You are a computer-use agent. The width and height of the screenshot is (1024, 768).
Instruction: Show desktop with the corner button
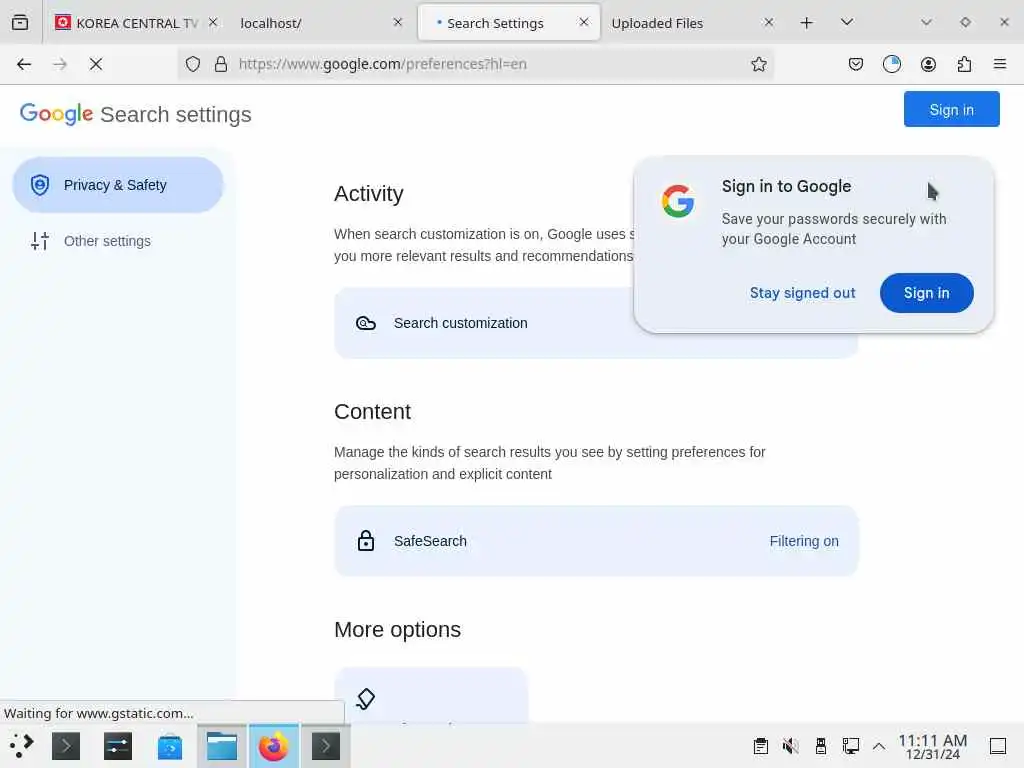pos(998,746)
